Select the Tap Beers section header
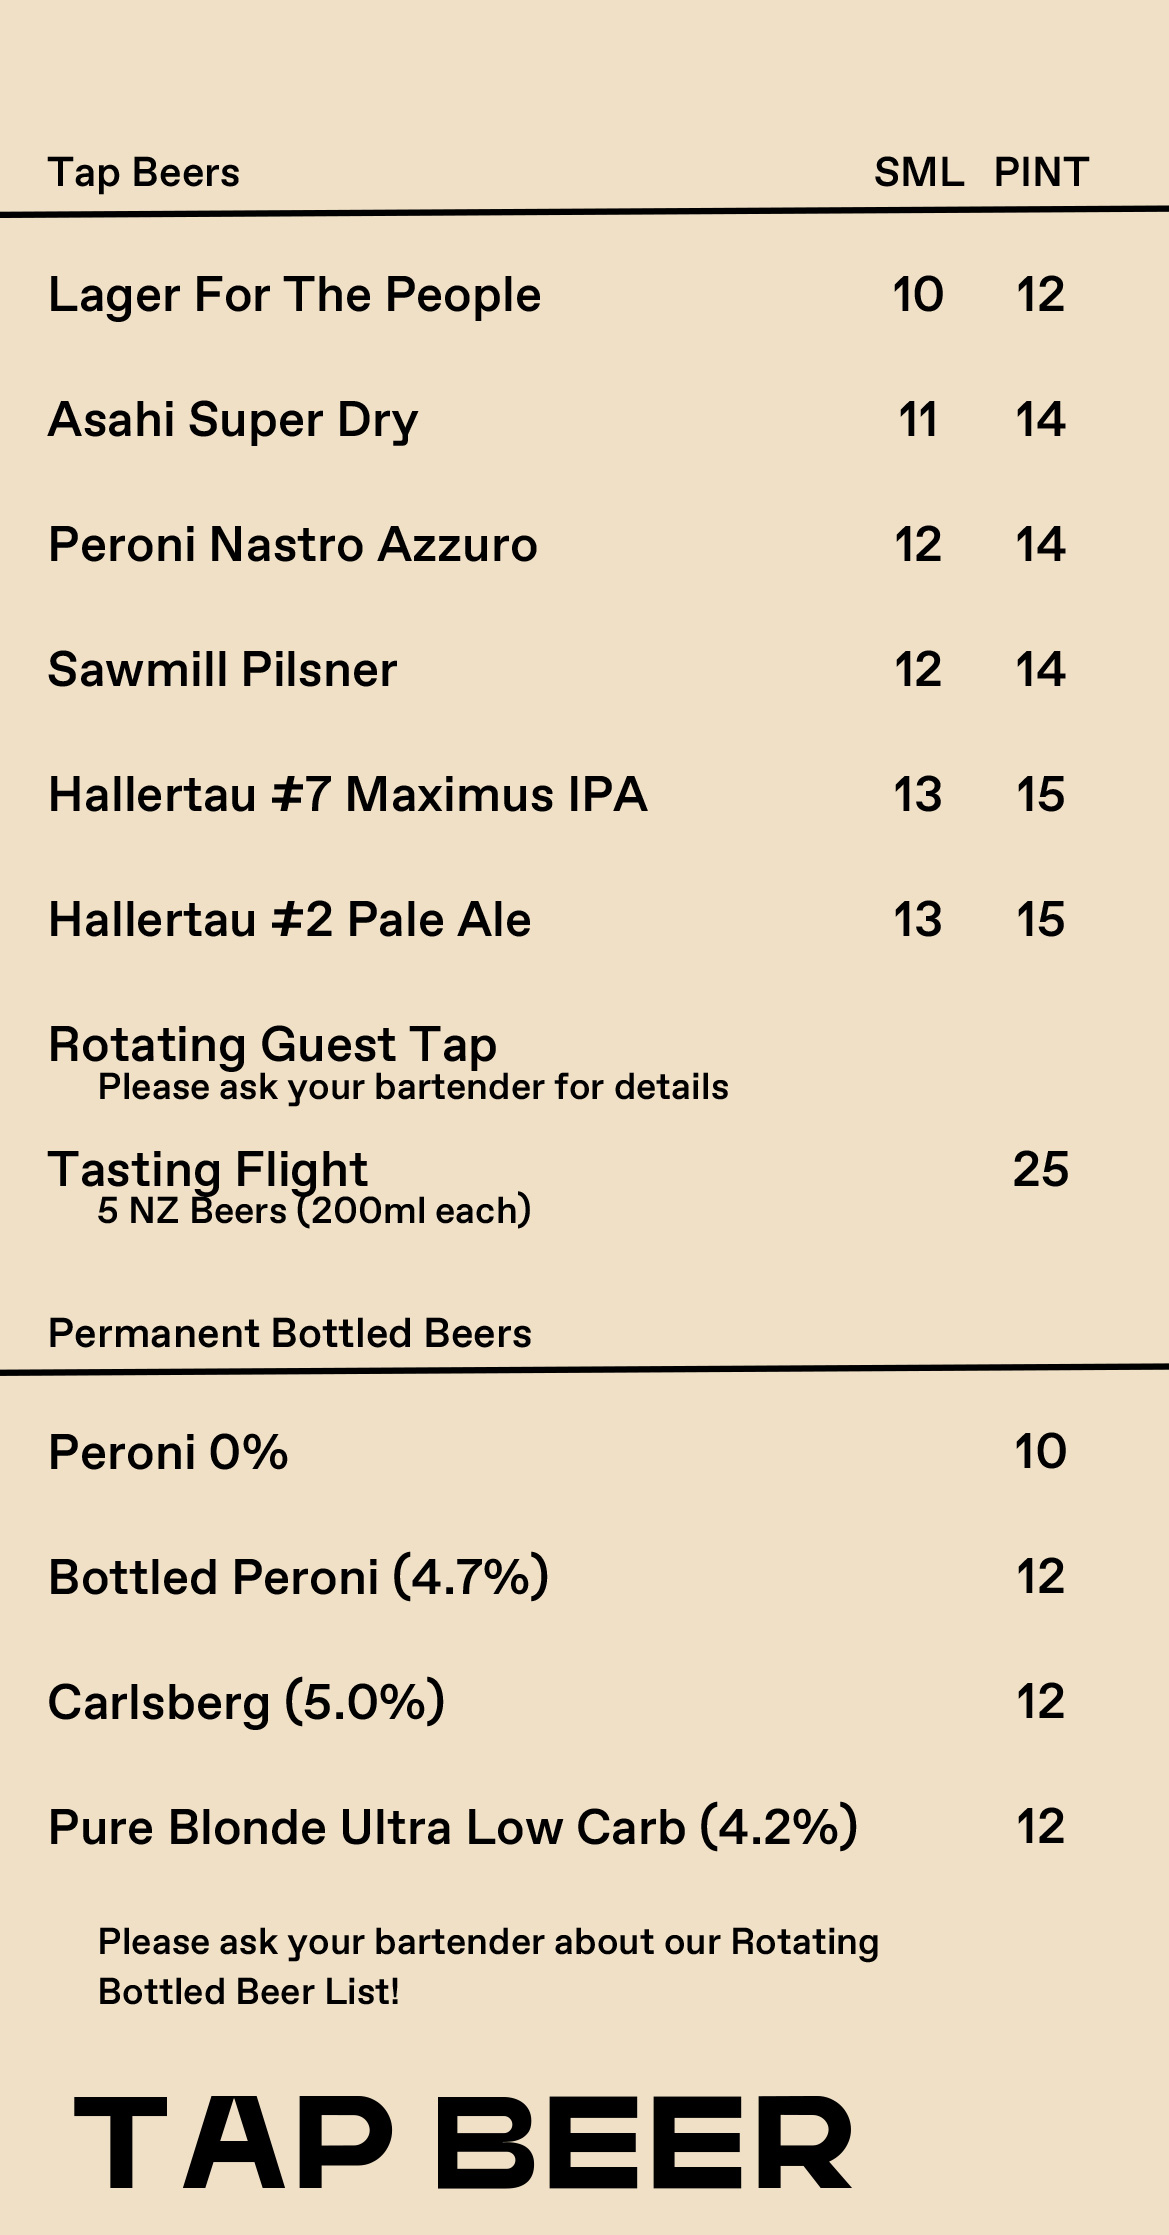Image resolution: width=1169 pixels, height=2235 pixels. point(144,173)
